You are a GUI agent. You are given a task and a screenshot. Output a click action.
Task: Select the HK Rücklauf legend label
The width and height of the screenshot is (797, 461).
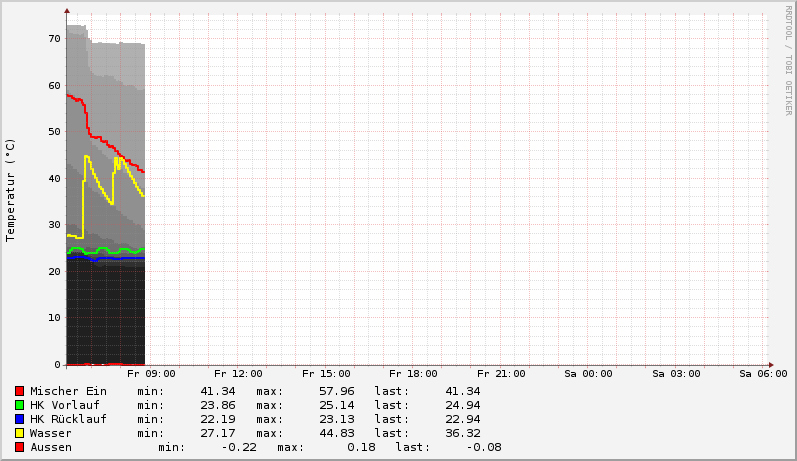pos(68,419)
